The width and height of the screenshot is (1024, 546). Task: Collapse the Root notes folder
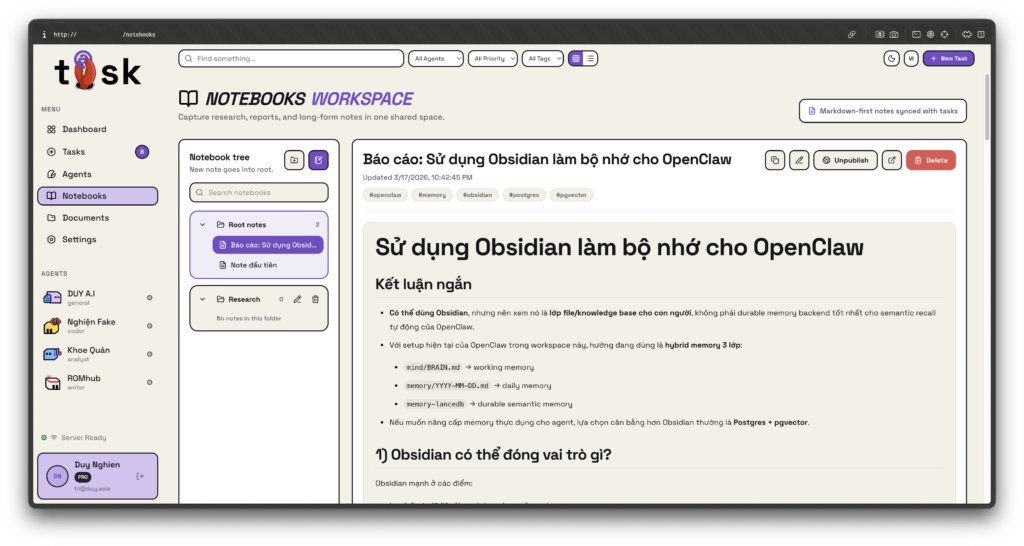[203, 225]
